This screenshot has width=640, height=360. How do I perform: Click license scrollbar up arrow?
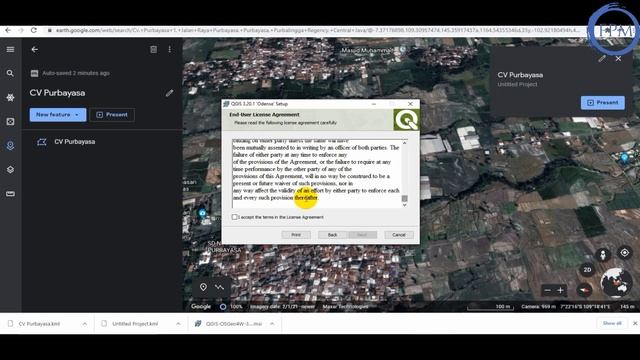coord(404,143)
